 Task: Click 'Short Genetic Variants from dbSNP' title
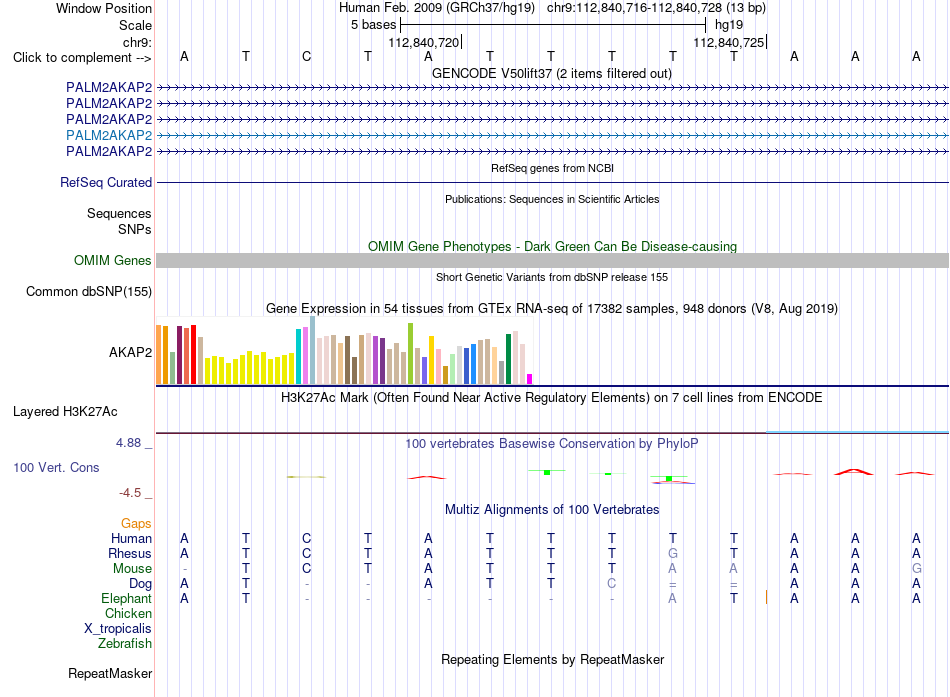(x=552, y=277)
